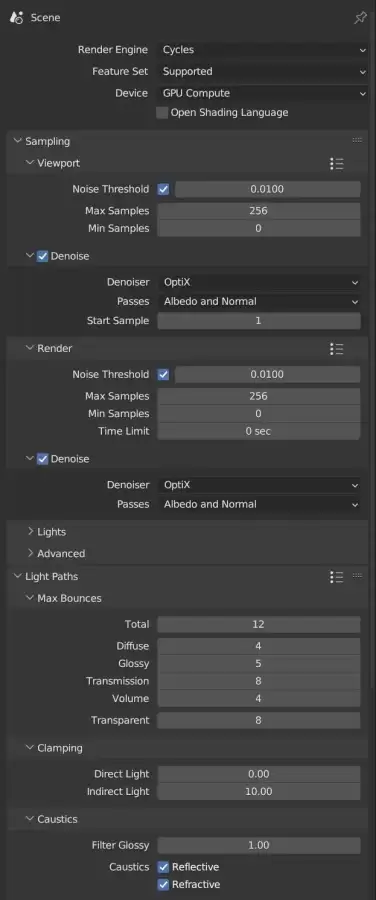Viewport: 376px width, 900px height.
Task: Open Viewport Denoise Passes dropdown
Action: point(259,301)
